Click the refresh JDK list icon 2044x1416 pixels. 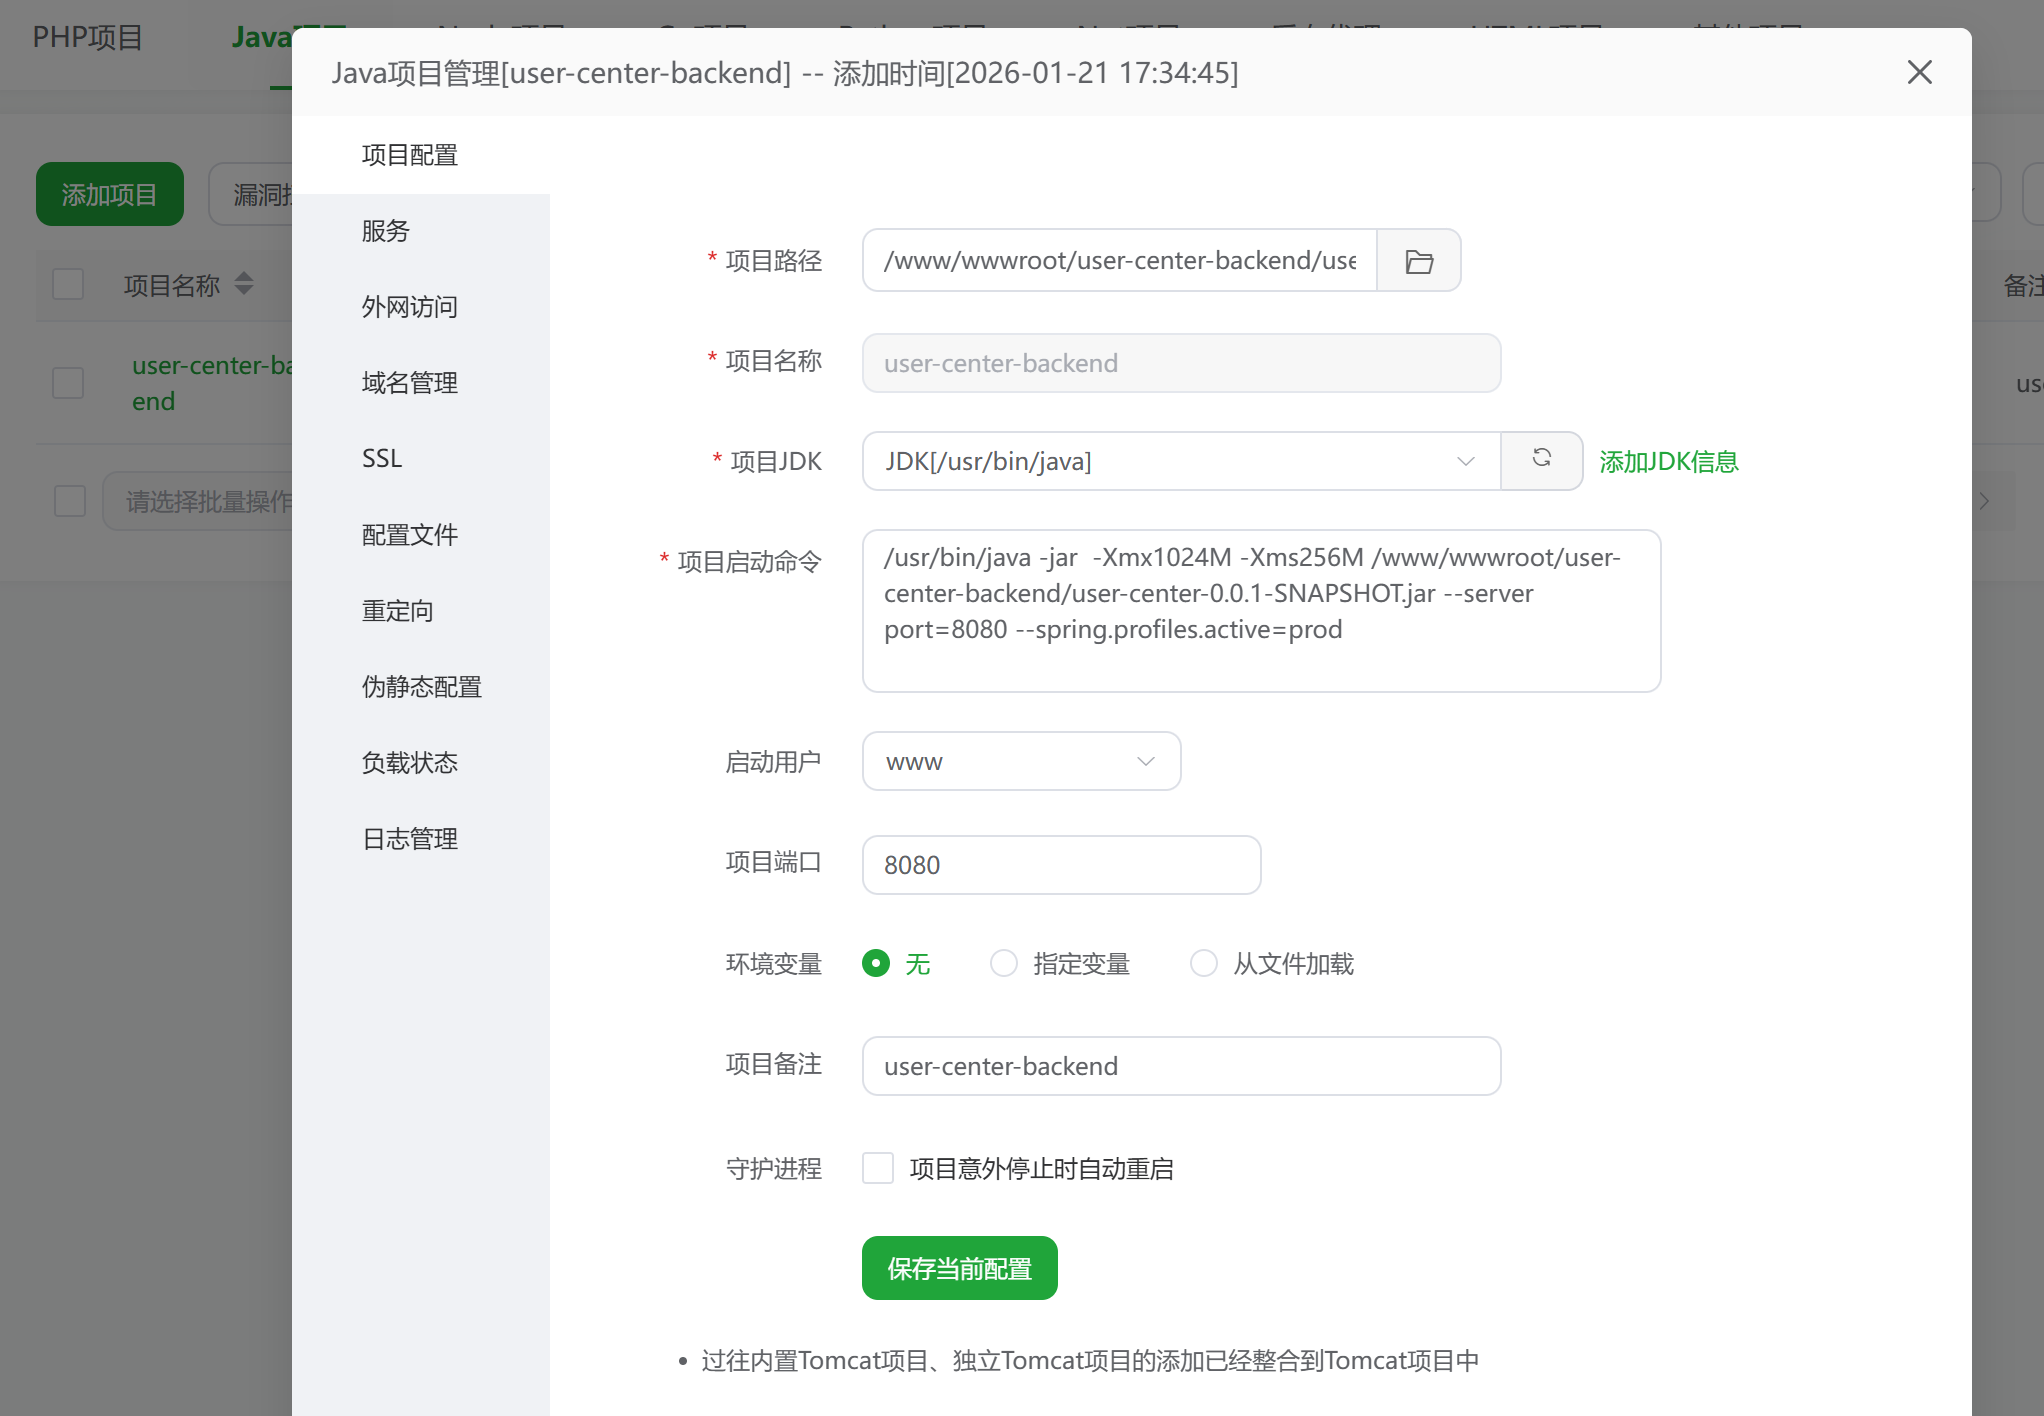[x=1541, y=460]
